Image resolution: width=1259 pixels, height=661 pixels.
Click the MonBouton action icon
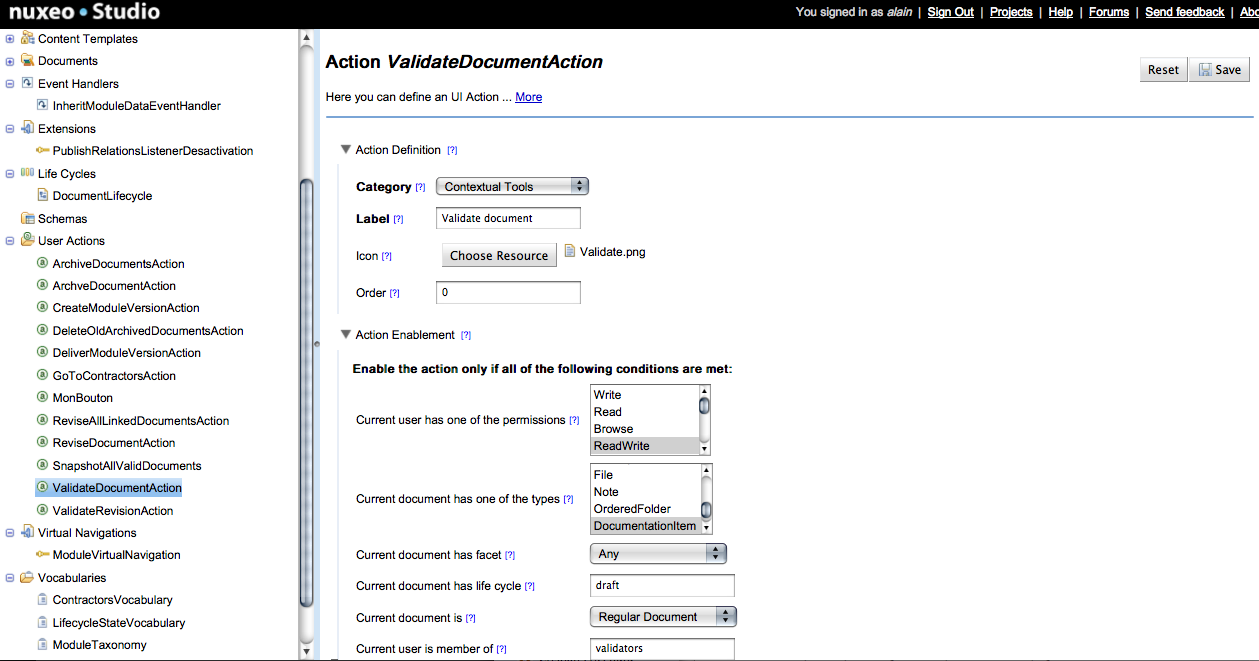[42, 397]
